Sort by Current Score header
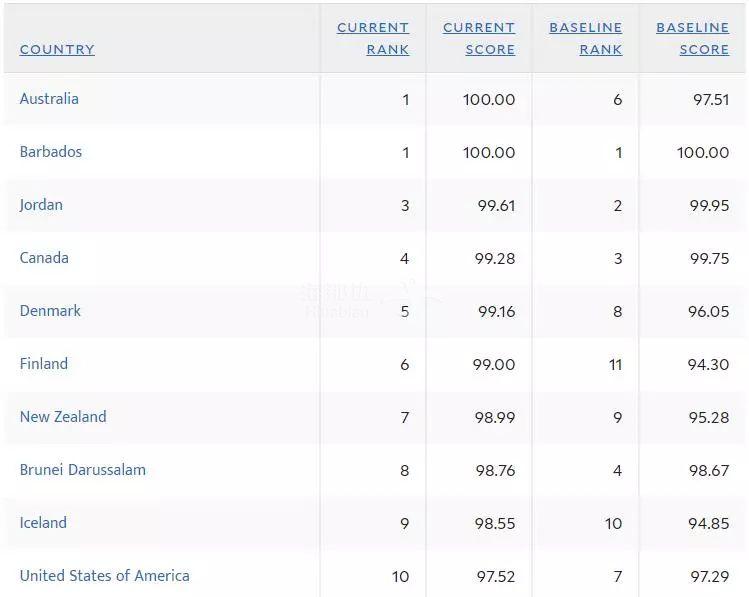This screenshot has width=749, height=597. tap(479, 39)
